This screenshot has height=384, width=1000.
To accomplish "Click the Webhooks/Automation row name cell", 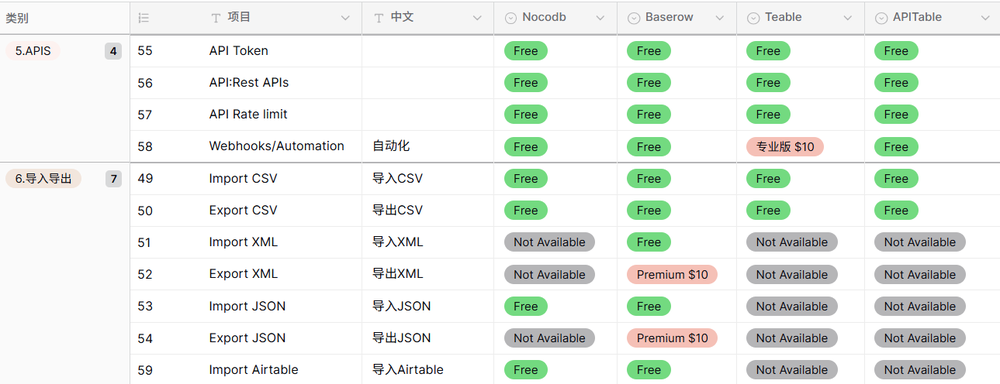I will (x=277, y=146).
